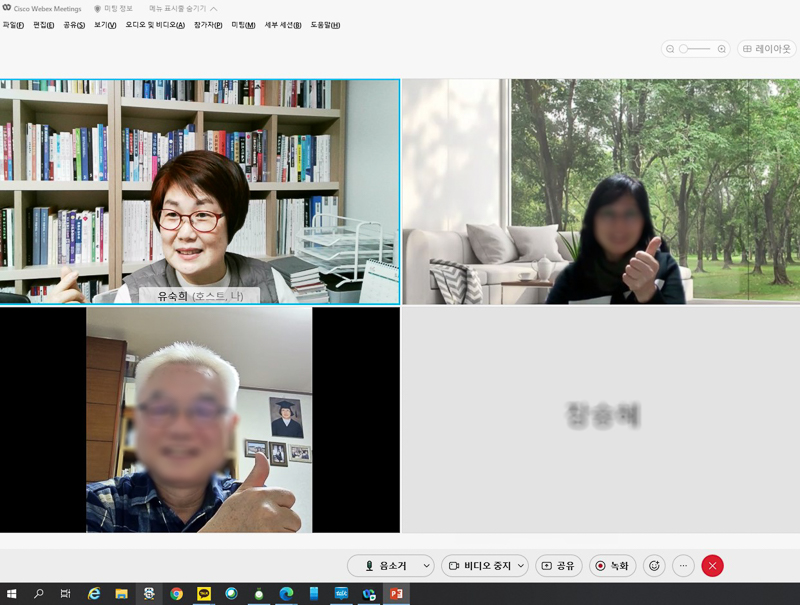Open audio options arrow beside 음소거

click(x=425, y=566)
